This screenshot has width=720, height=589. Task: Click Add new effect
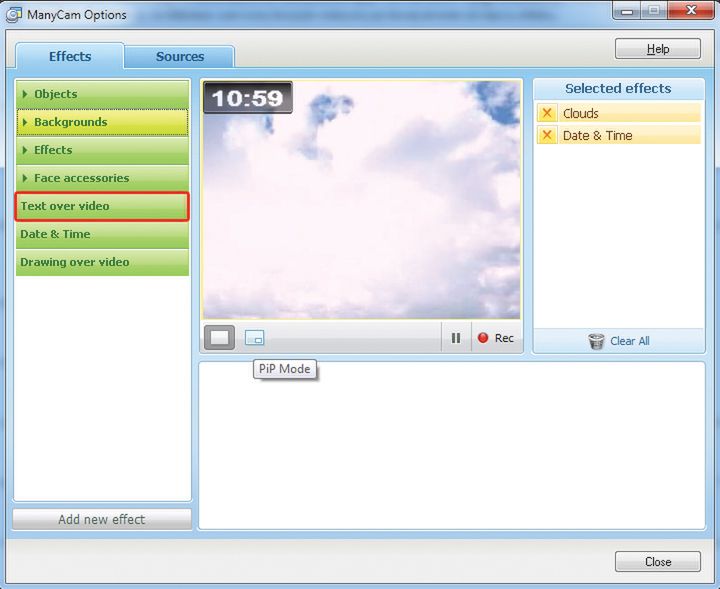[102, 519]
